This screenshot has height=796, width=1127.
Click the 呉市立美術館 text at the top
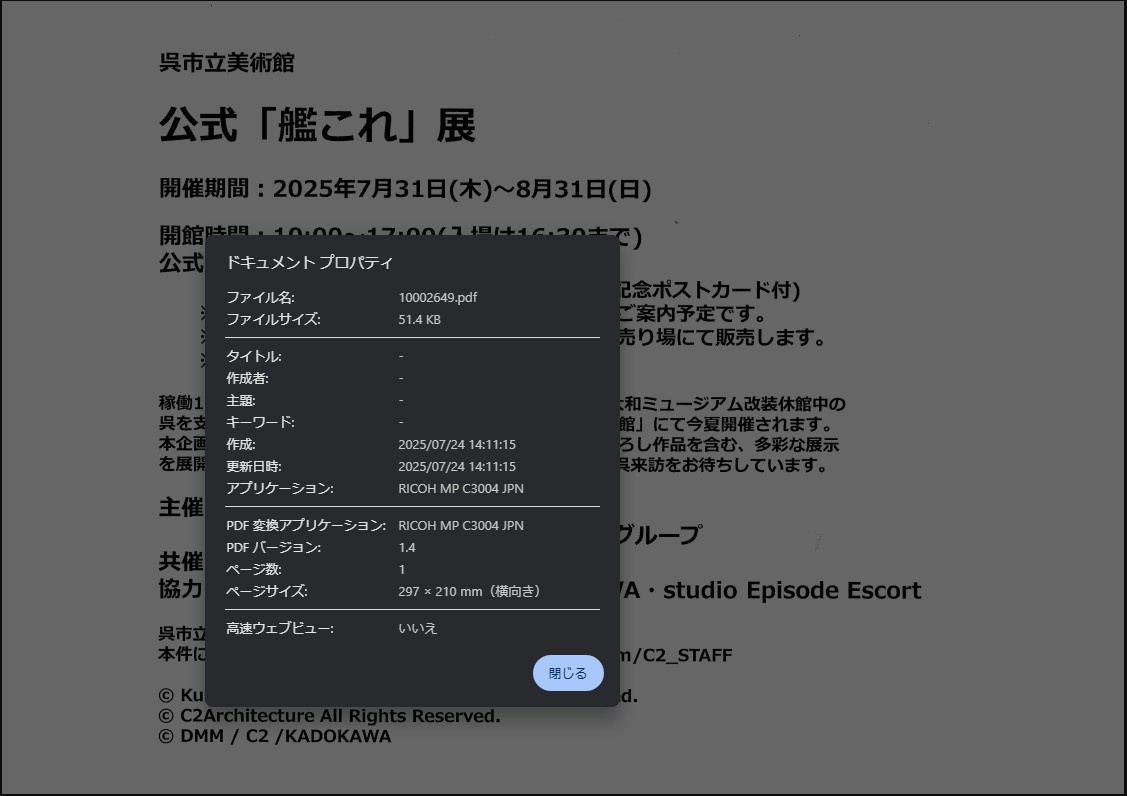(x=226, y=63)
